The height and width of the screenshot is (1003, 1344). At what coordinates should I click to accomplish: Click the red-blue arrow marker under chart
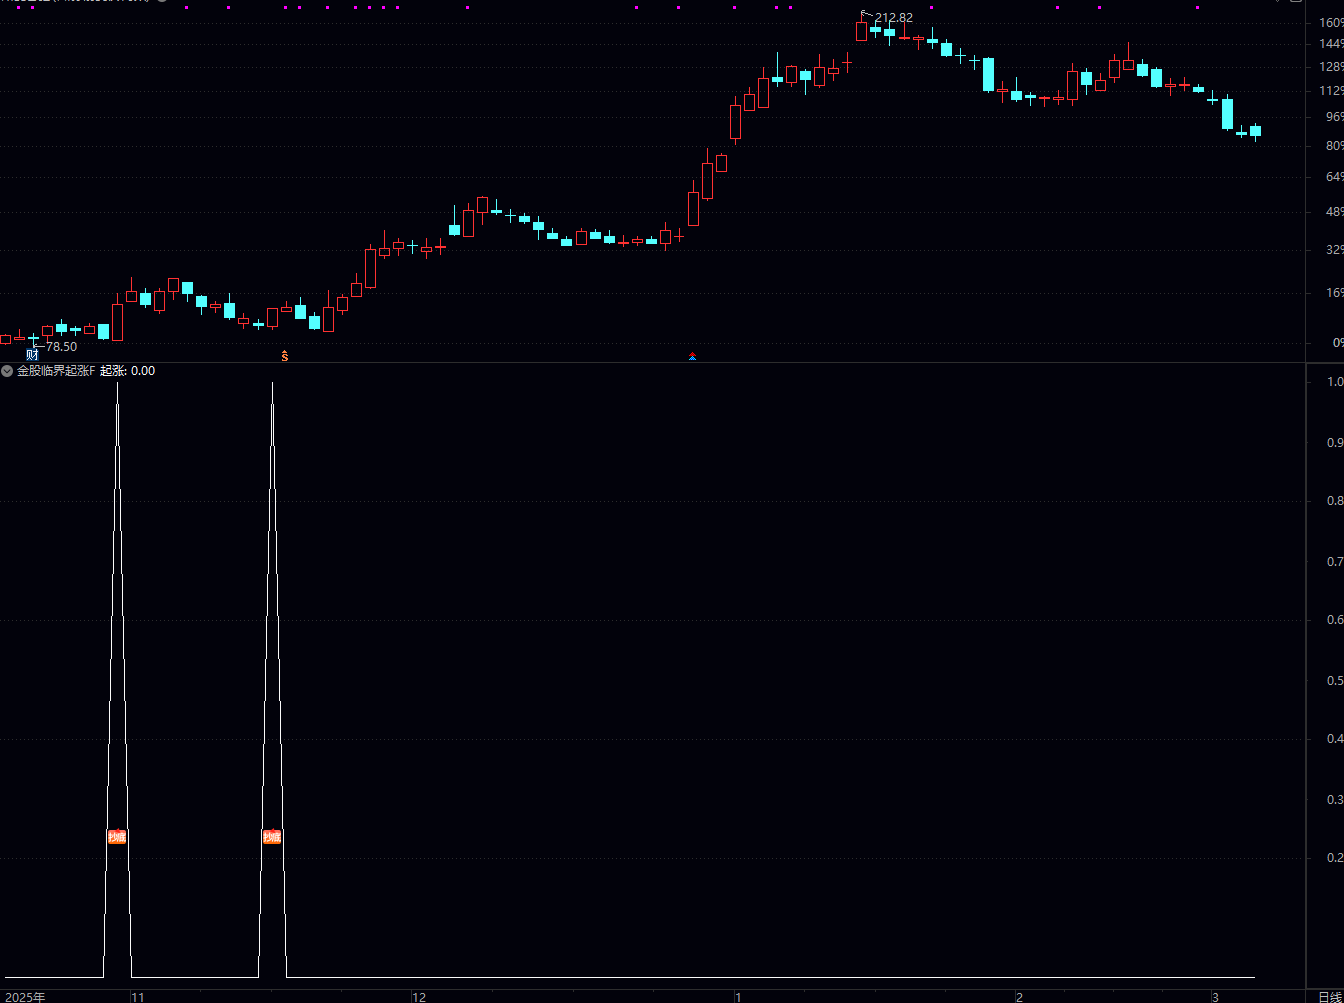(x=693, y=356)
